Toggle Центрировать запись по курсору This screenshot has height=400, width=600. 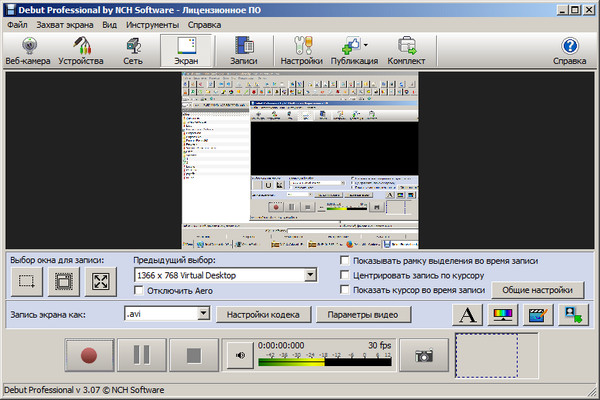(x=345, y=275)
